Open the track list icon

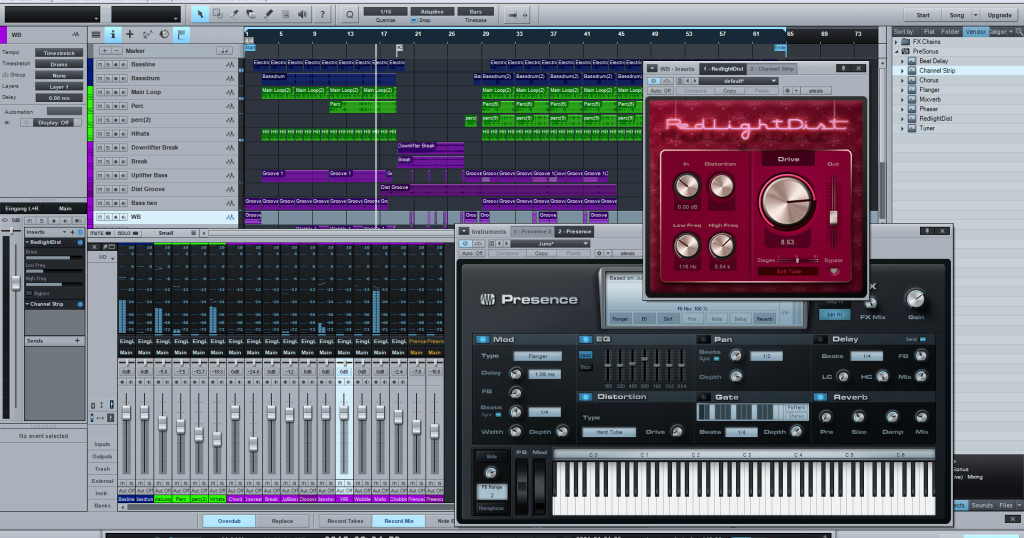coord(96,35)
